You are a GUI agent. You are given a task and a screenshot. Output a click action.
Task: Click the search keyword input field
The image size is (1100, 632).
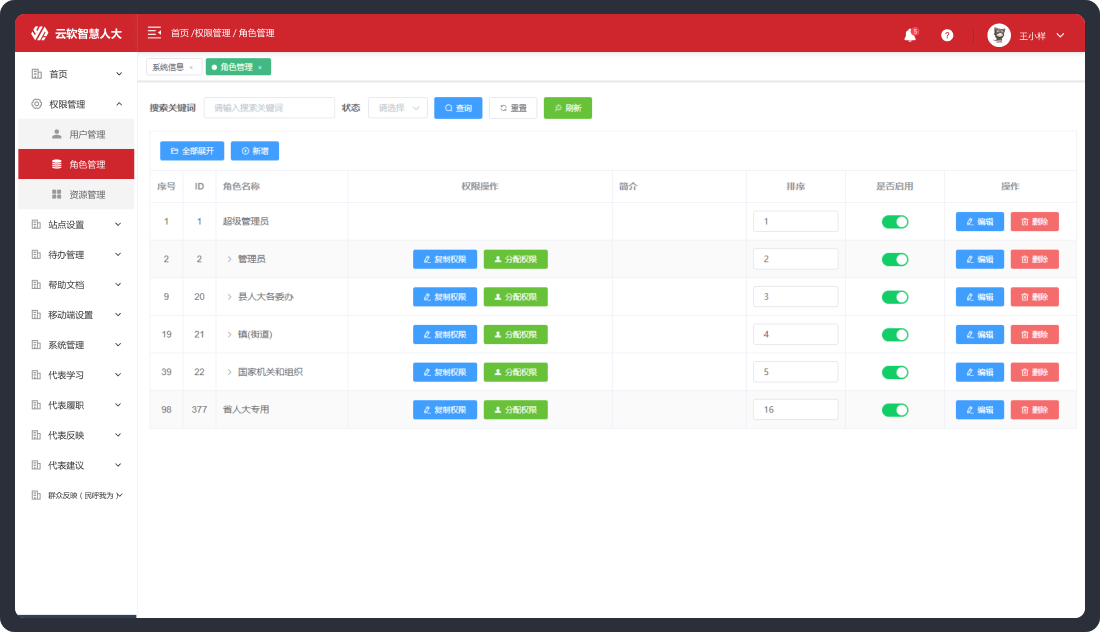click(x=270, y=107)
